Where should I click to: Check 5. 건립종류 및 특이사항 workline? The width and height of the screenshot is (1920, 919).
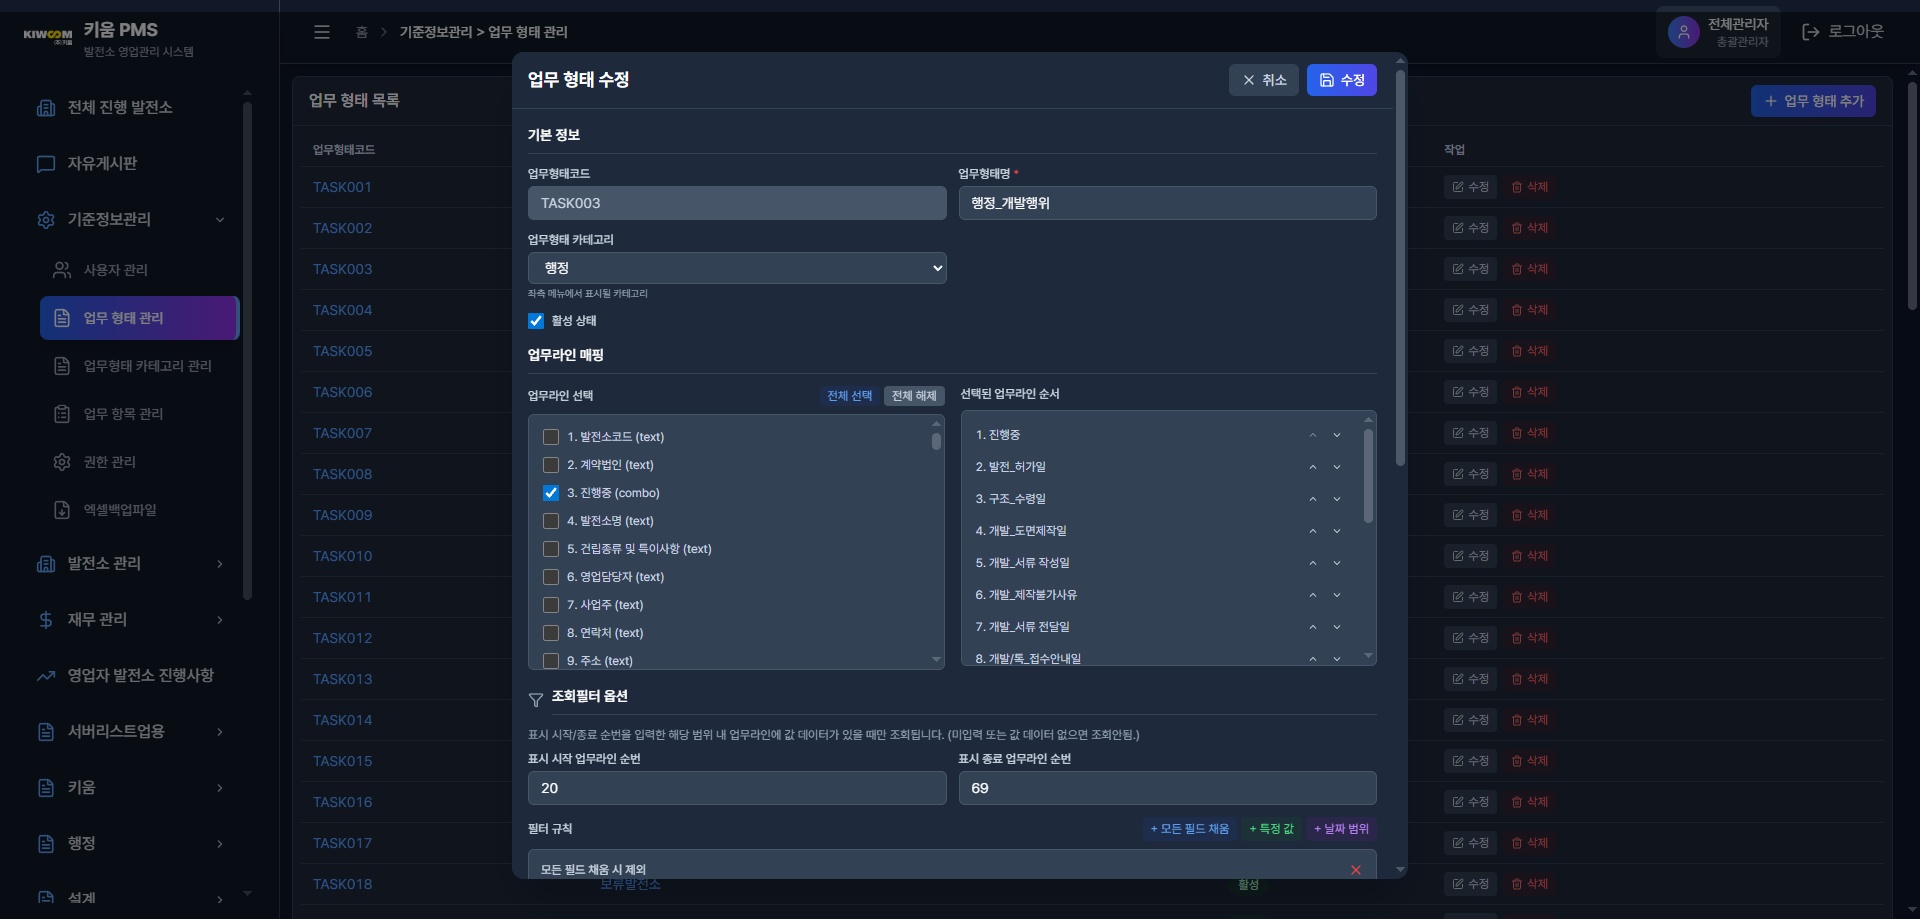551,549
